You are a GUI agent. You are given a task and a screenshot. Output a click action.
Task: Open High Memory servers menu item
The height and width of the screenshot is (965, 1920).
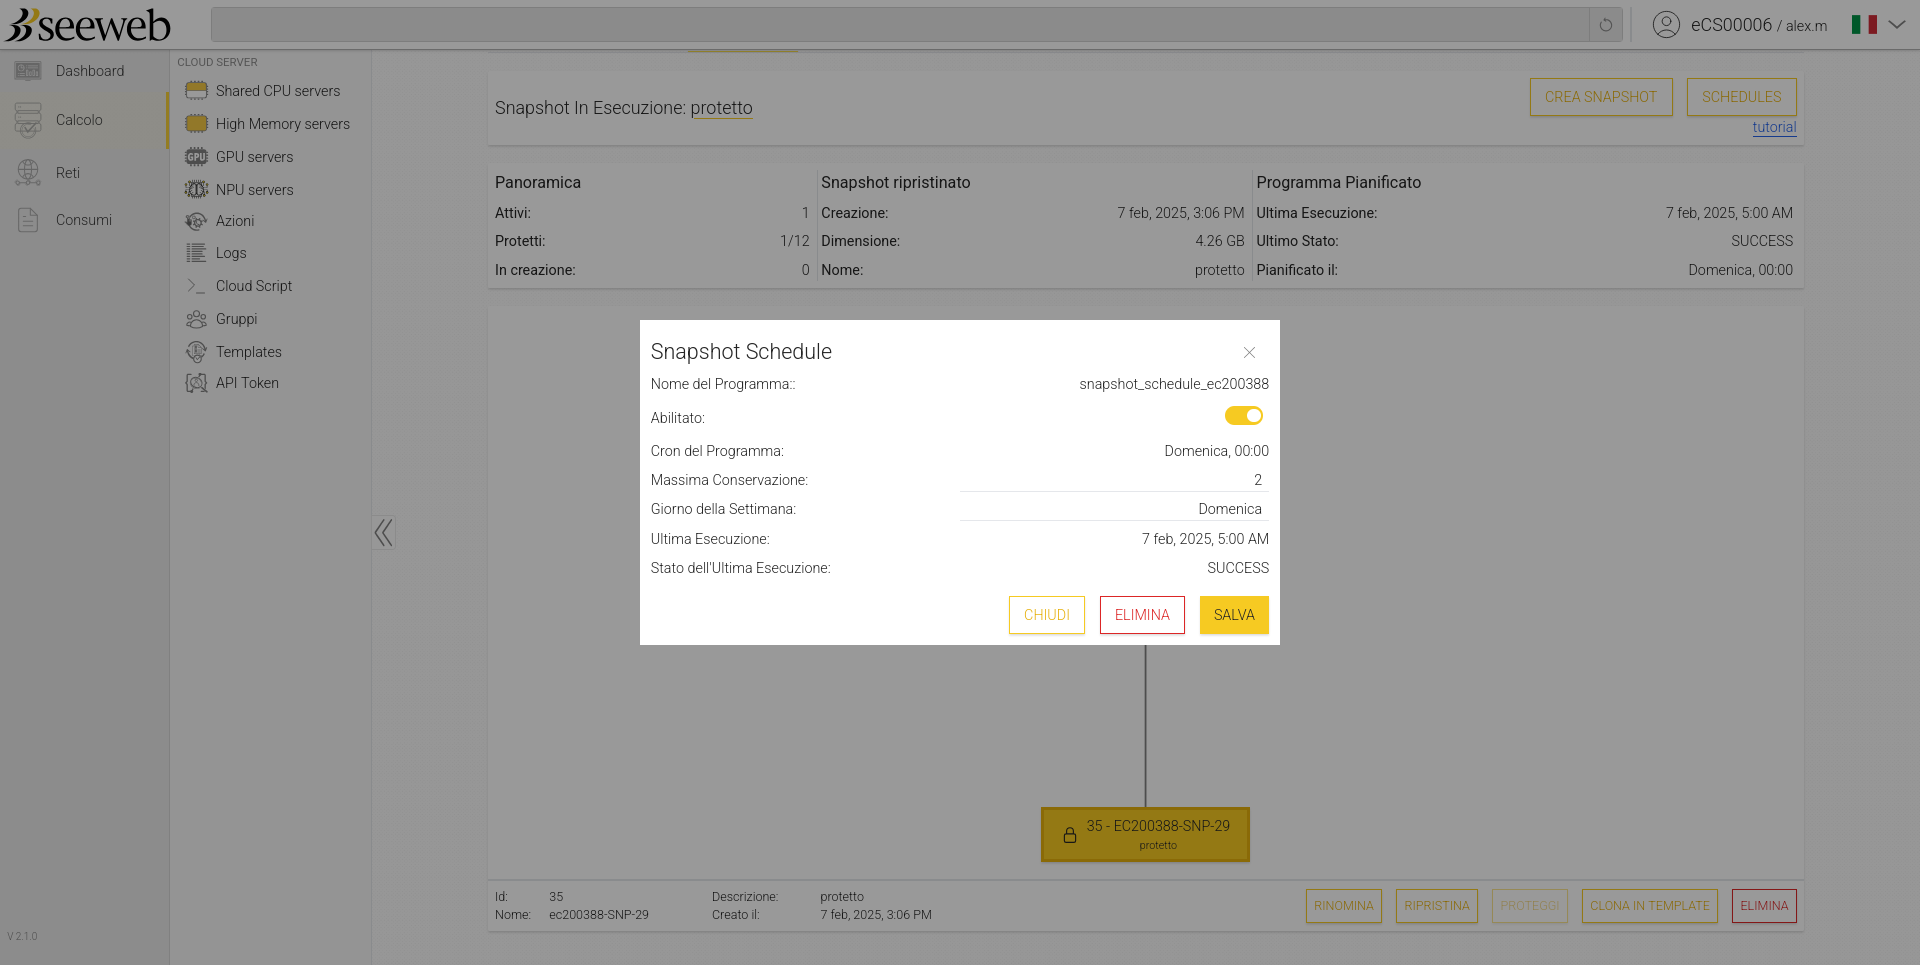pyautogui.click(x=283, y=124)
